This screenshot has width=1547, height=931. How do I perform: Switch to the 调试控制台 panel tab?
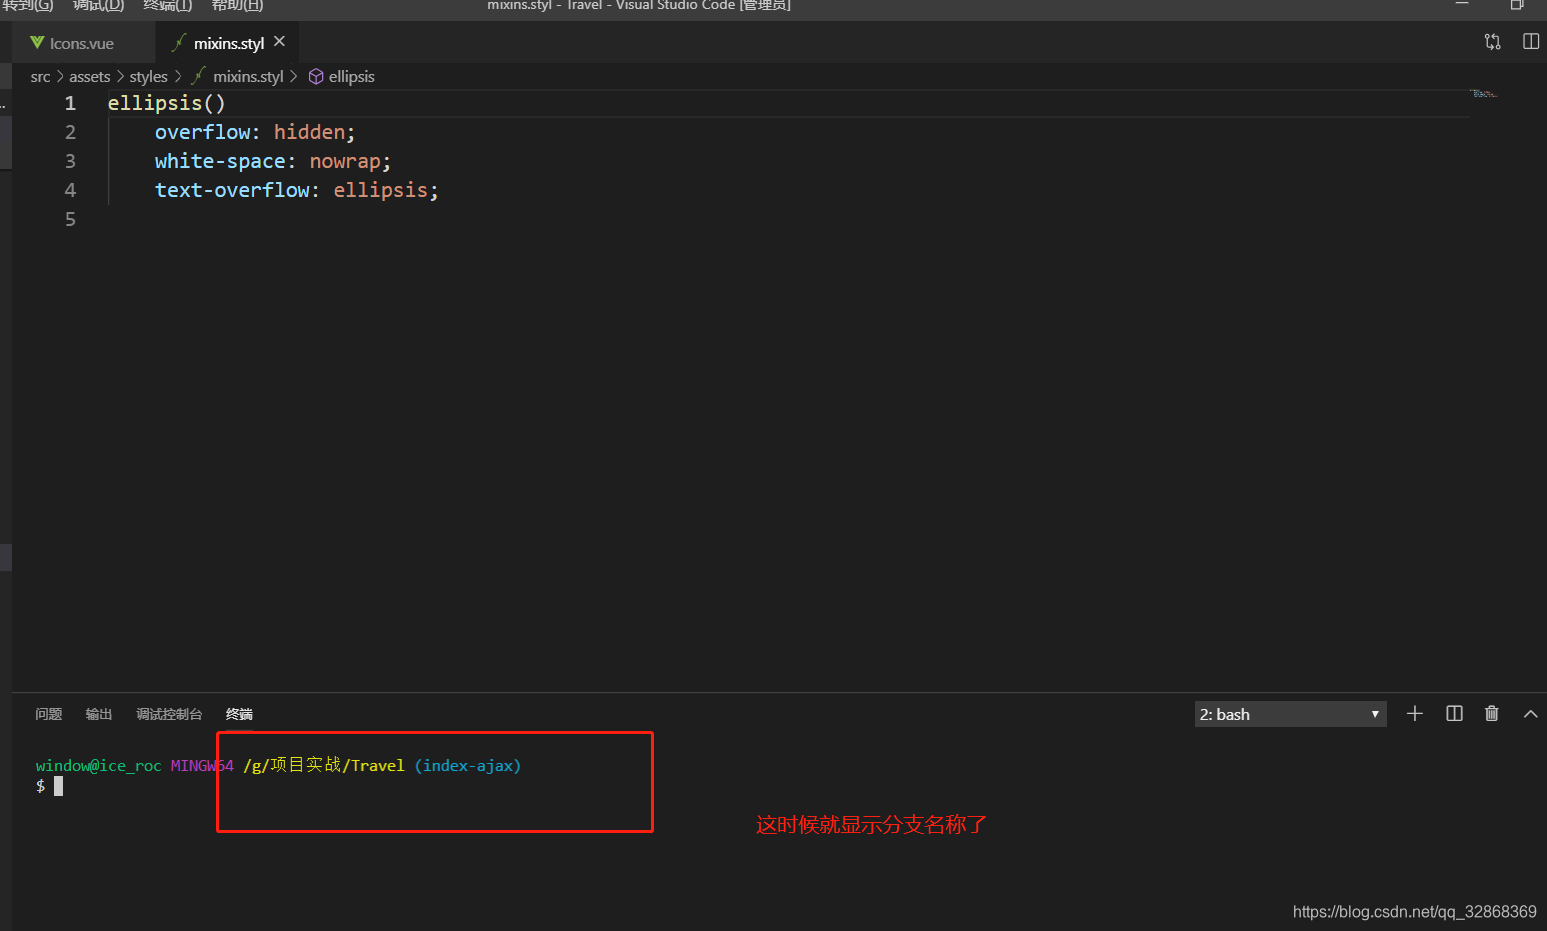(x=169, y=714)
